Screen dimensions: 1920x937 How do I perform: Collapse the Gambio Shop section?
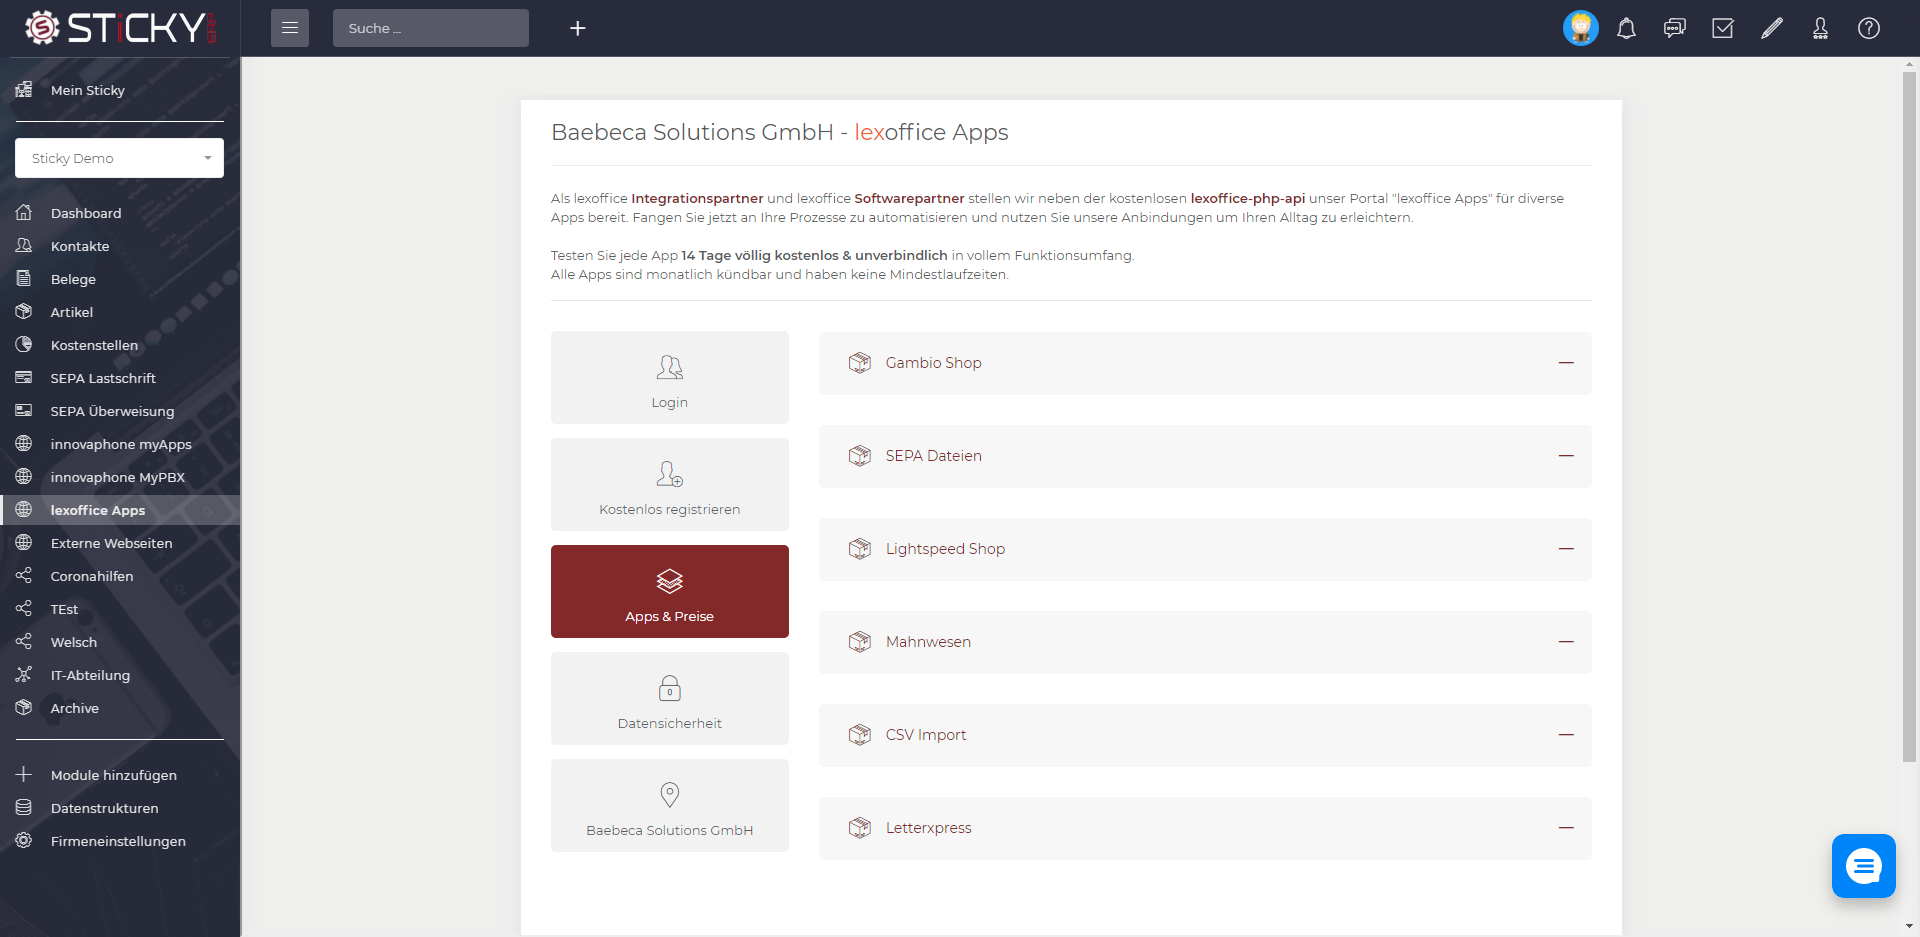[x=1566, y=363]
